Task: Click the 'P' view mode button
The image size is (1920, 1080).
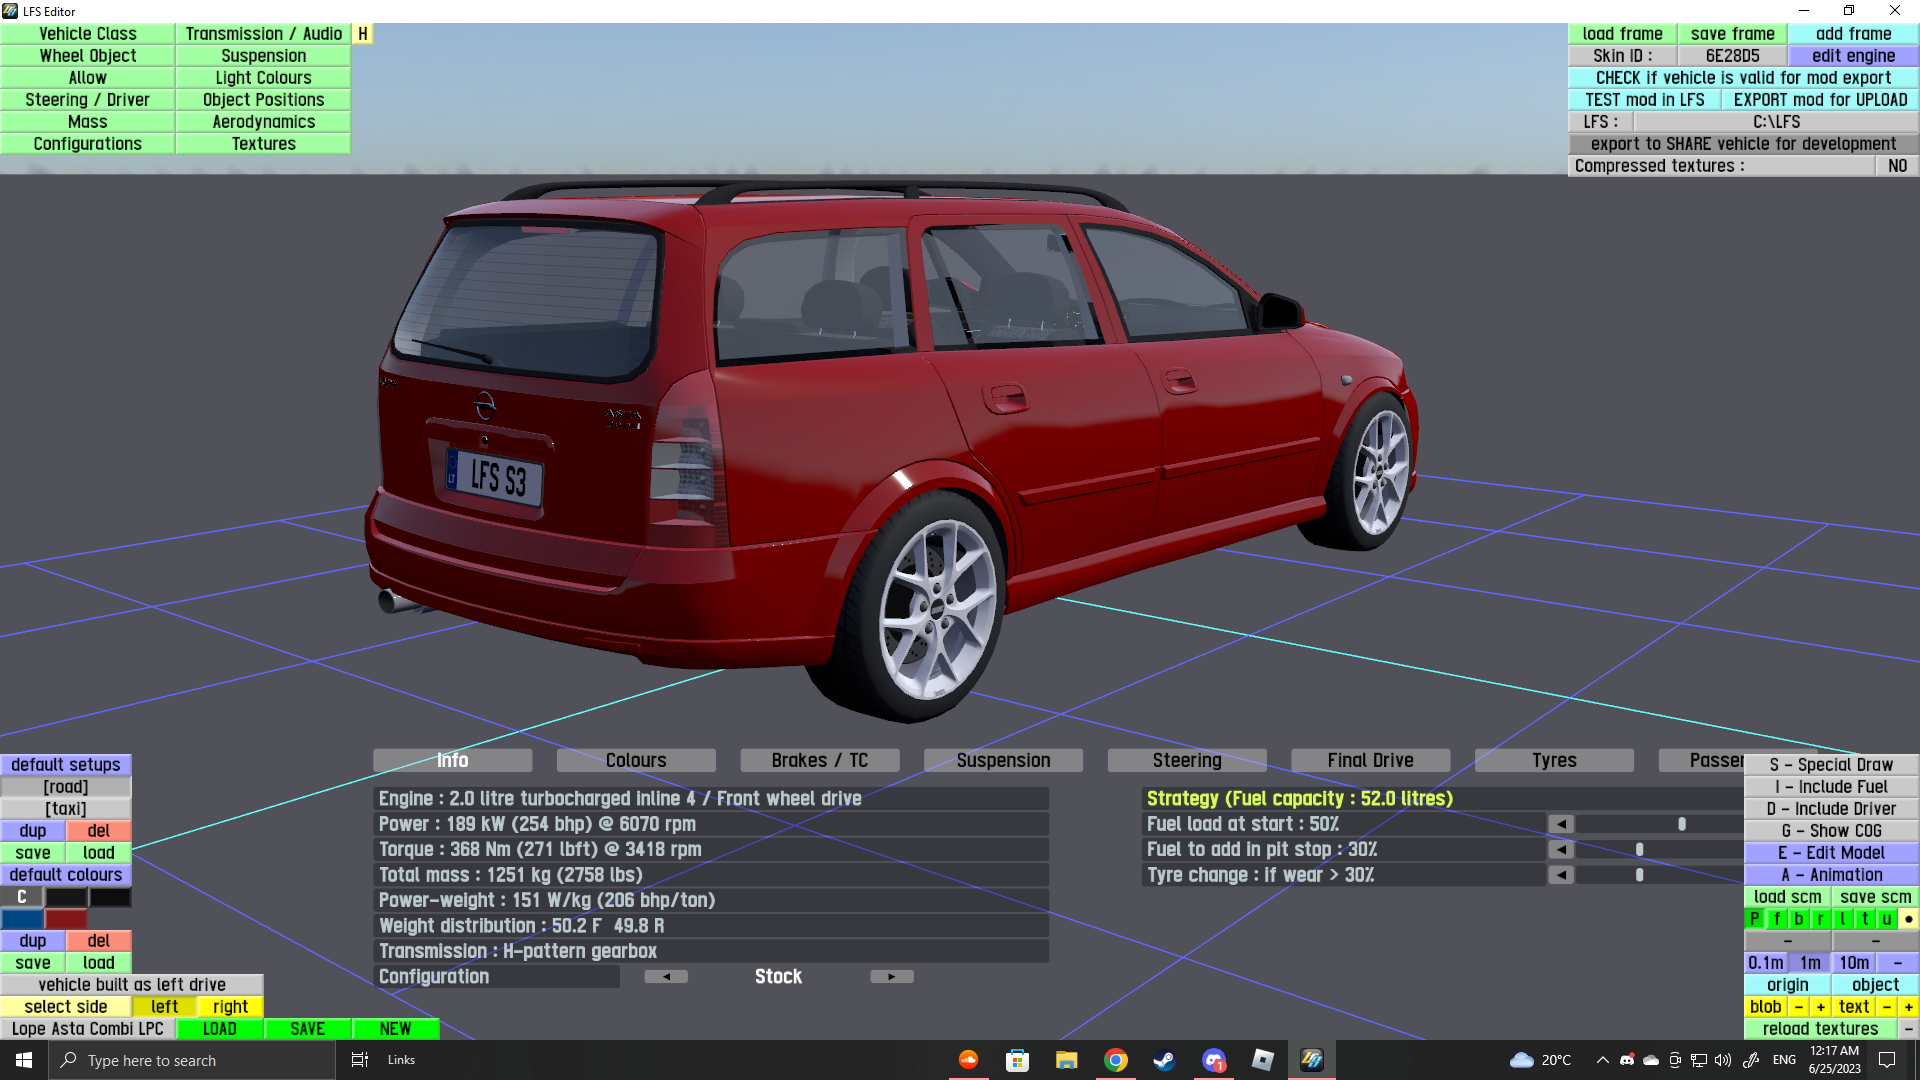Action: (x=1755, y=919)
